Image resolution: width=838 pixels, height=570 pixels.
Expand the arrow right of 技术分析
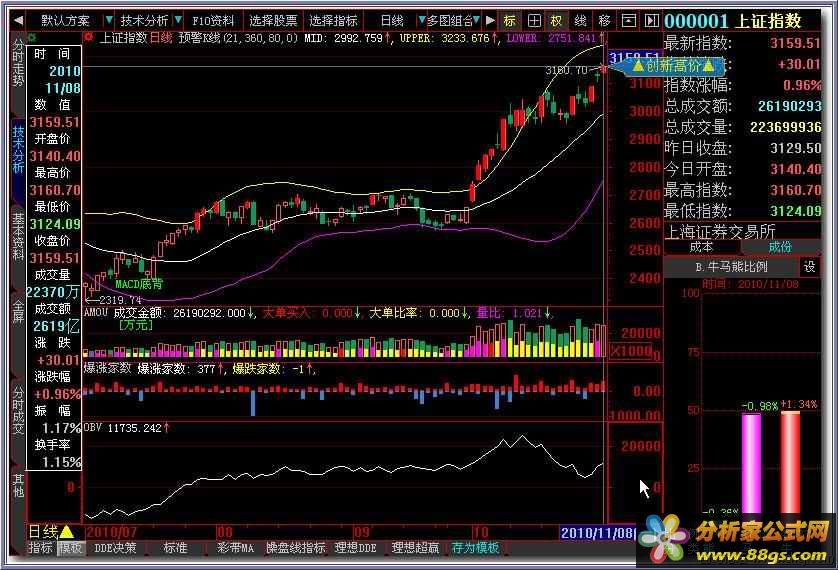pos(179,21)
